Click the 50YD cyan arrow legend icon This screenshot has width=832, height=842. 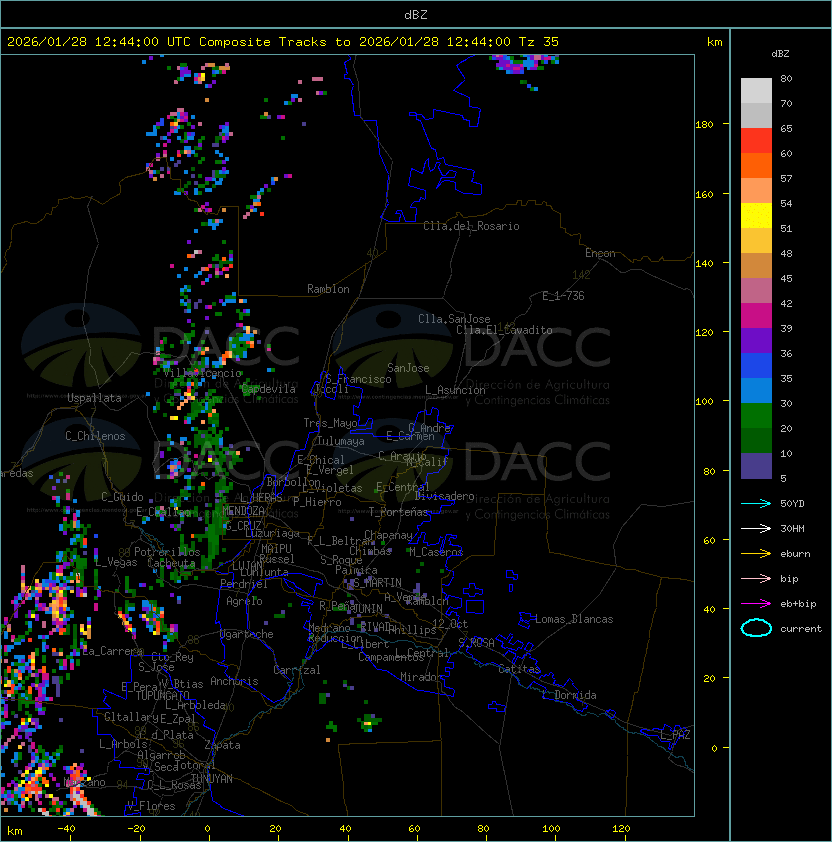point(756,503)
